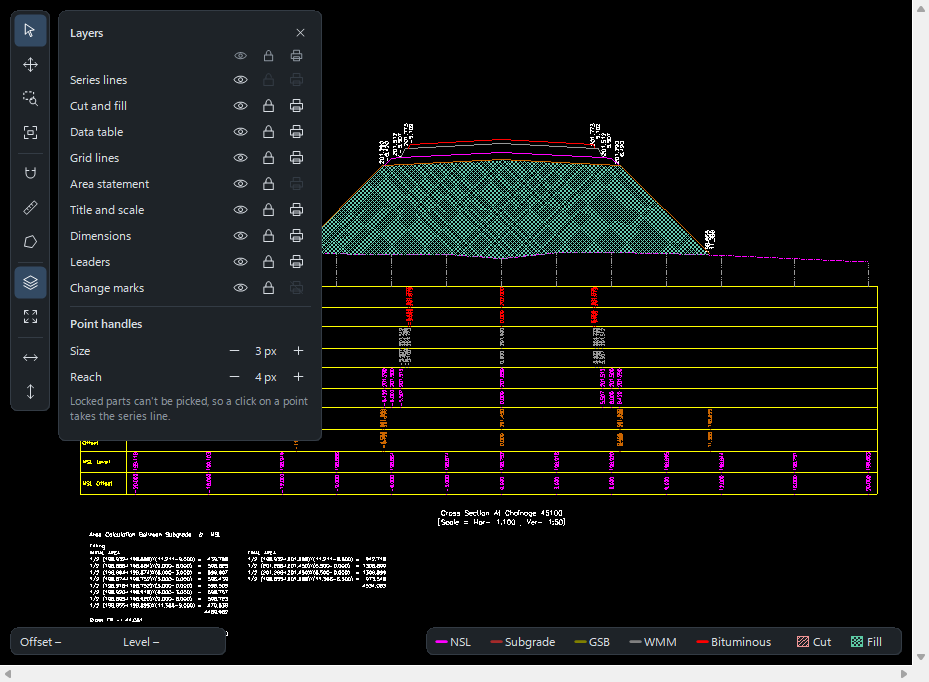Increase point handle Reach
The width and height of the screenshot is (929, 682).
299,377
